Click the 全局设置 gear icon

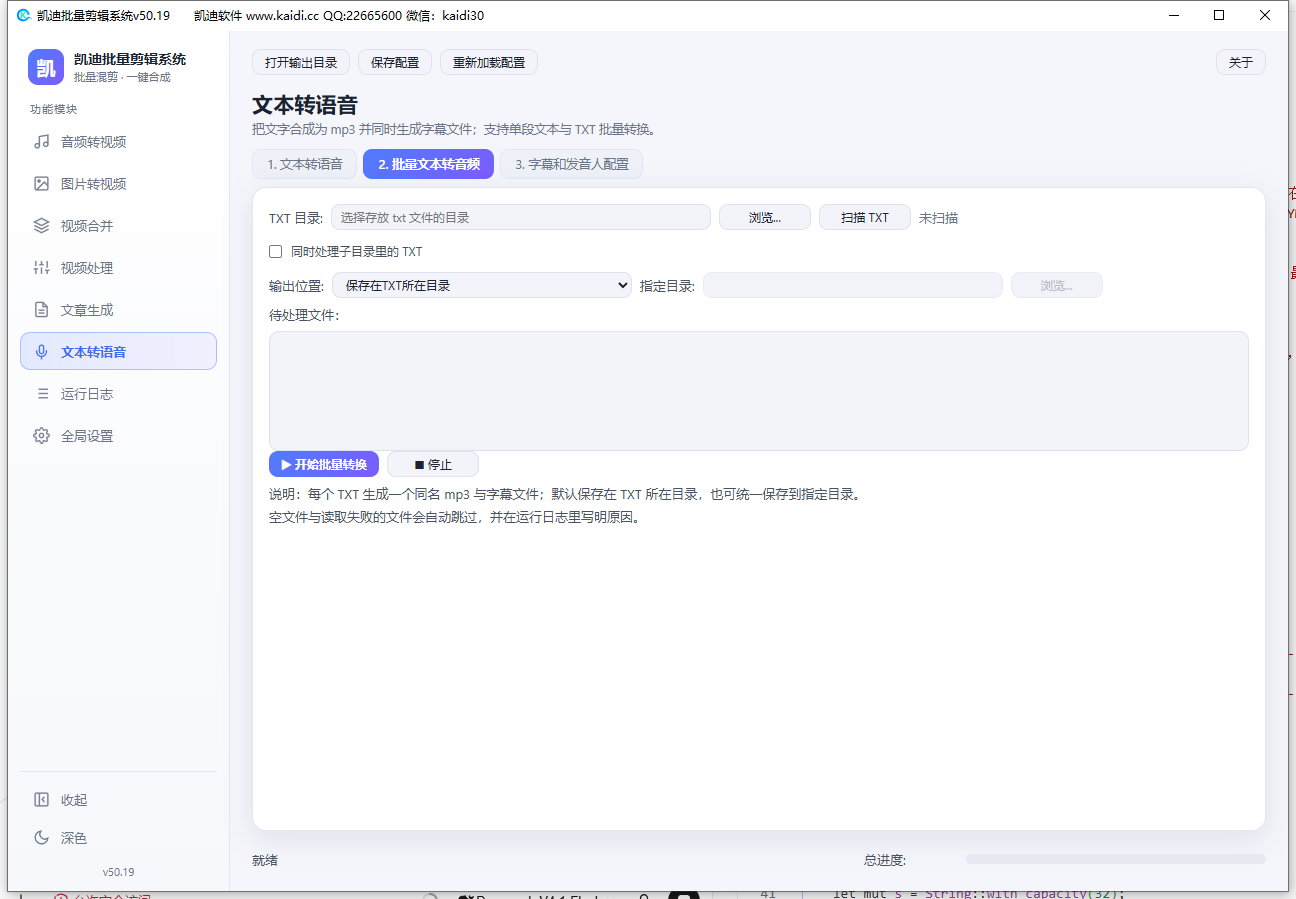[x=41, y=436]
